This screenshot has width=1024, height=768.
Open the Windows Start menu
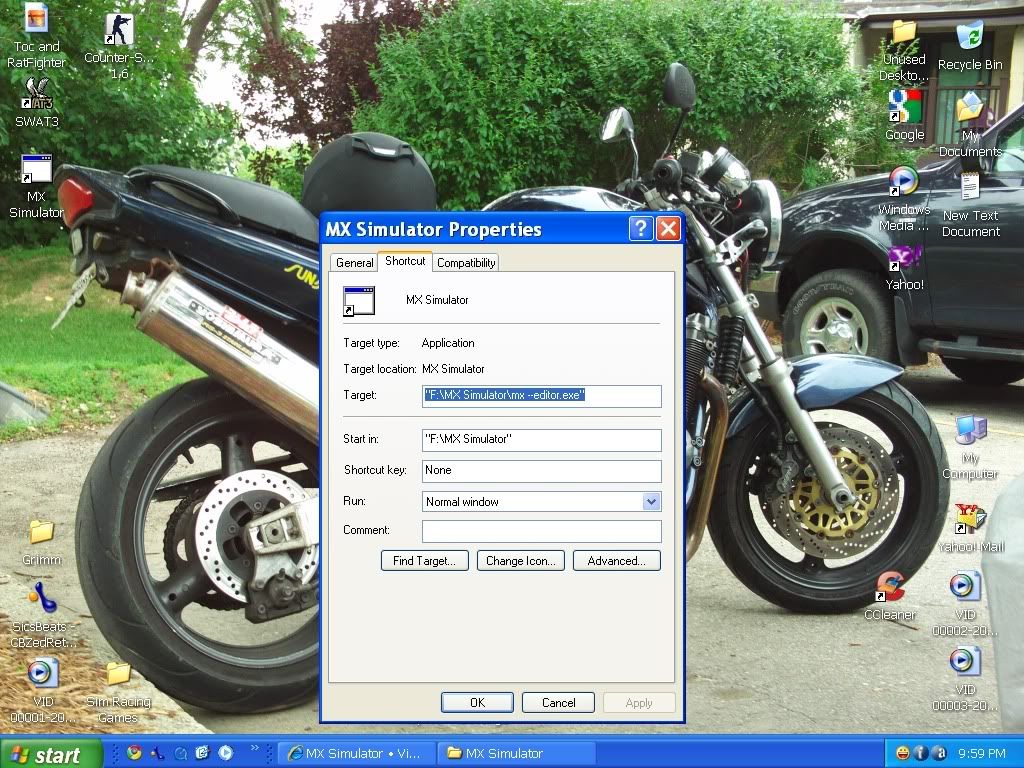50,754
